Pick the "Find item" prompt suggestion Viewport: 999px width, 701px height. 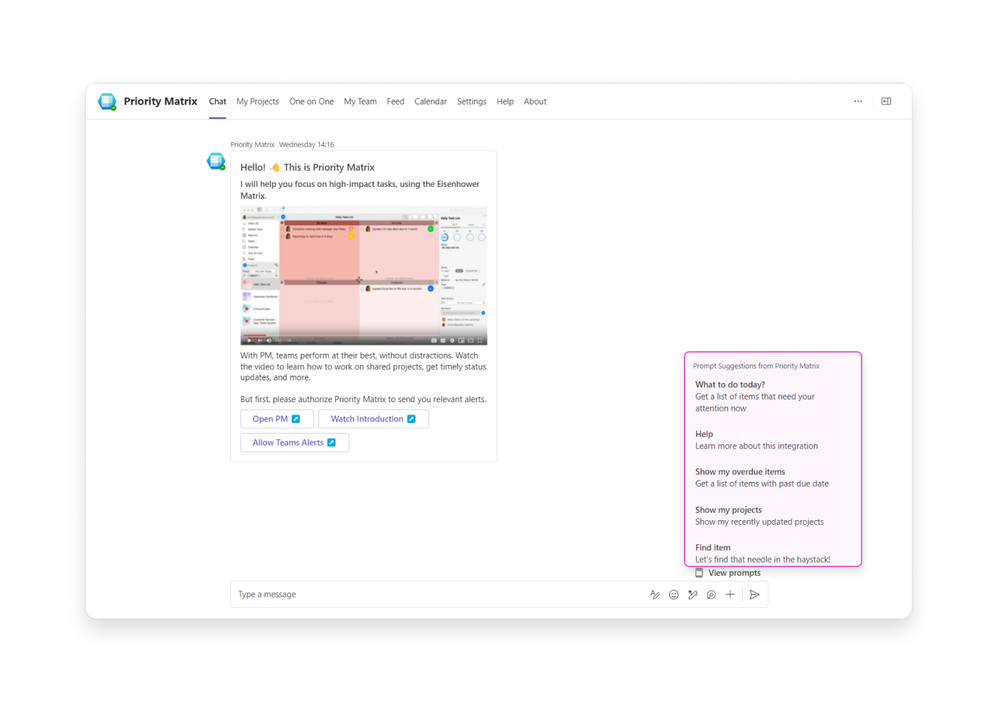[x=773, y=553]
